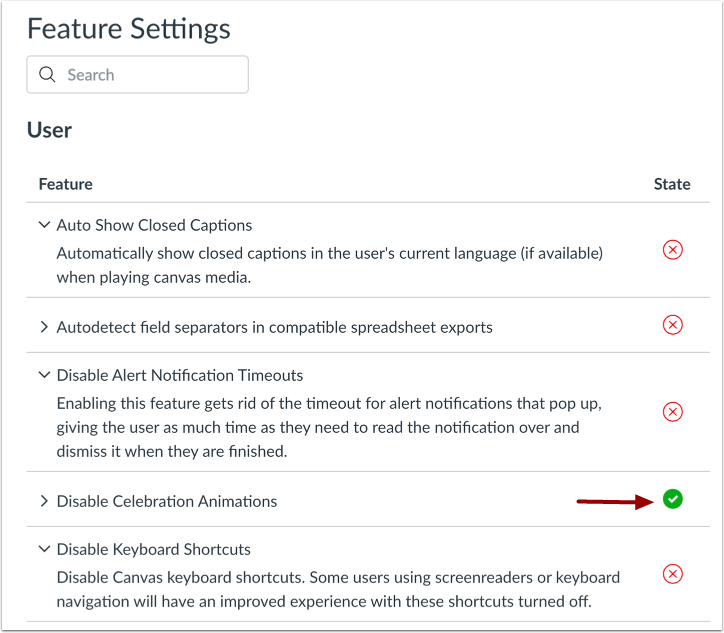724x633 pixels.
Task: Click the Feature Settings page heading
Action: coord(129,28)
